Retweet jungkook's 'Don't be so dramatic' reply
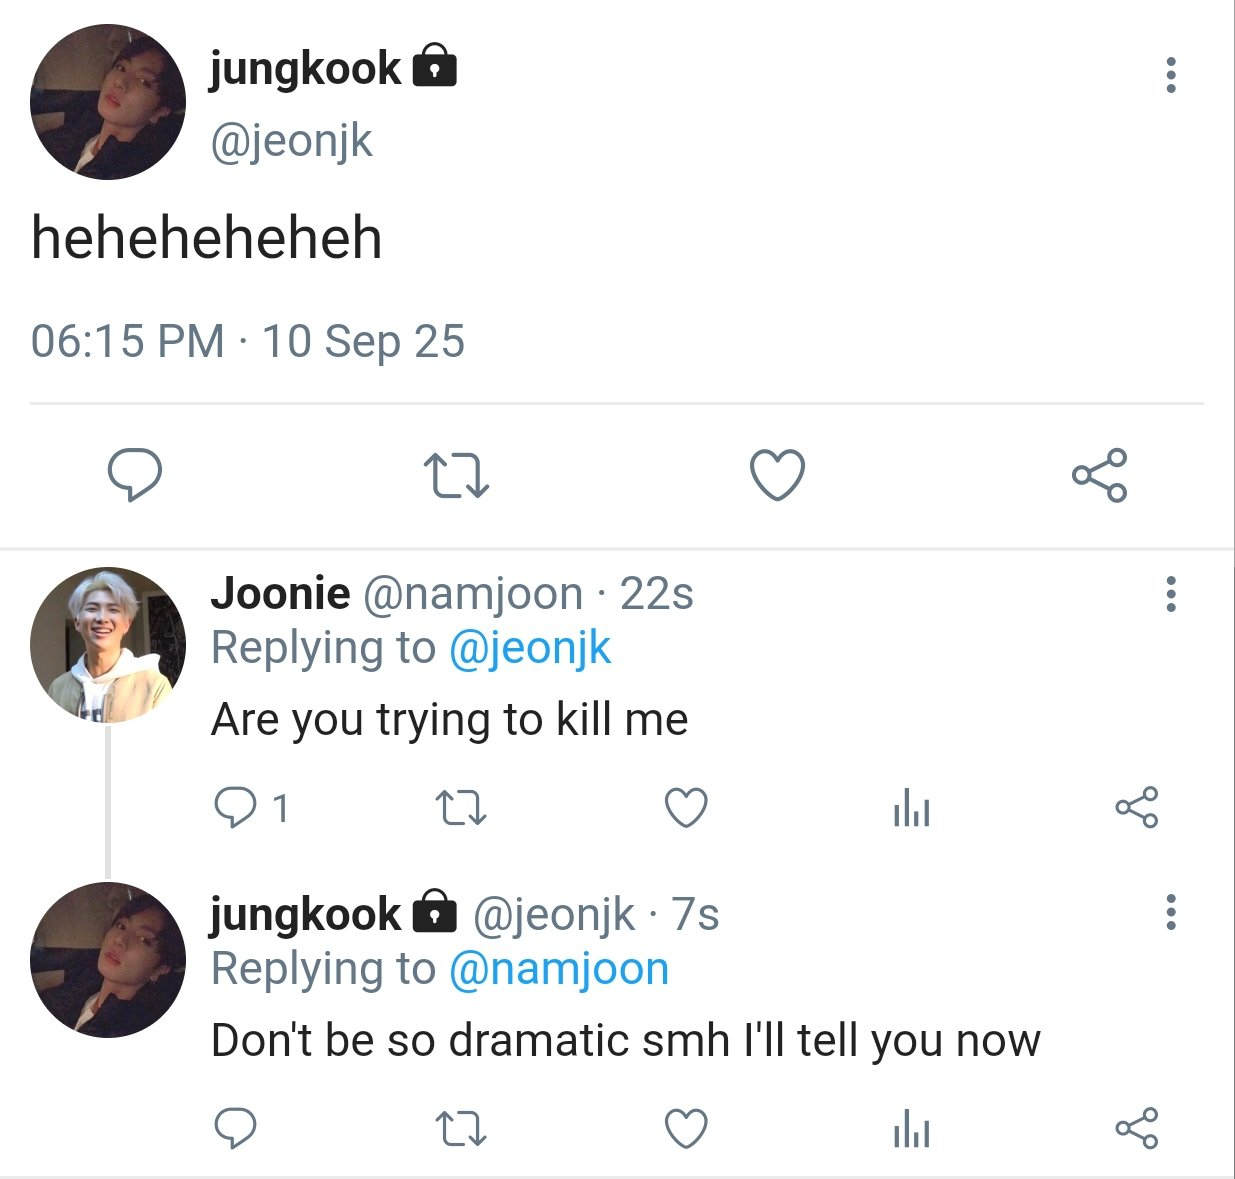This screenshot has height=1179, width=1235. pyautogui.click(x=461, y=1129)
